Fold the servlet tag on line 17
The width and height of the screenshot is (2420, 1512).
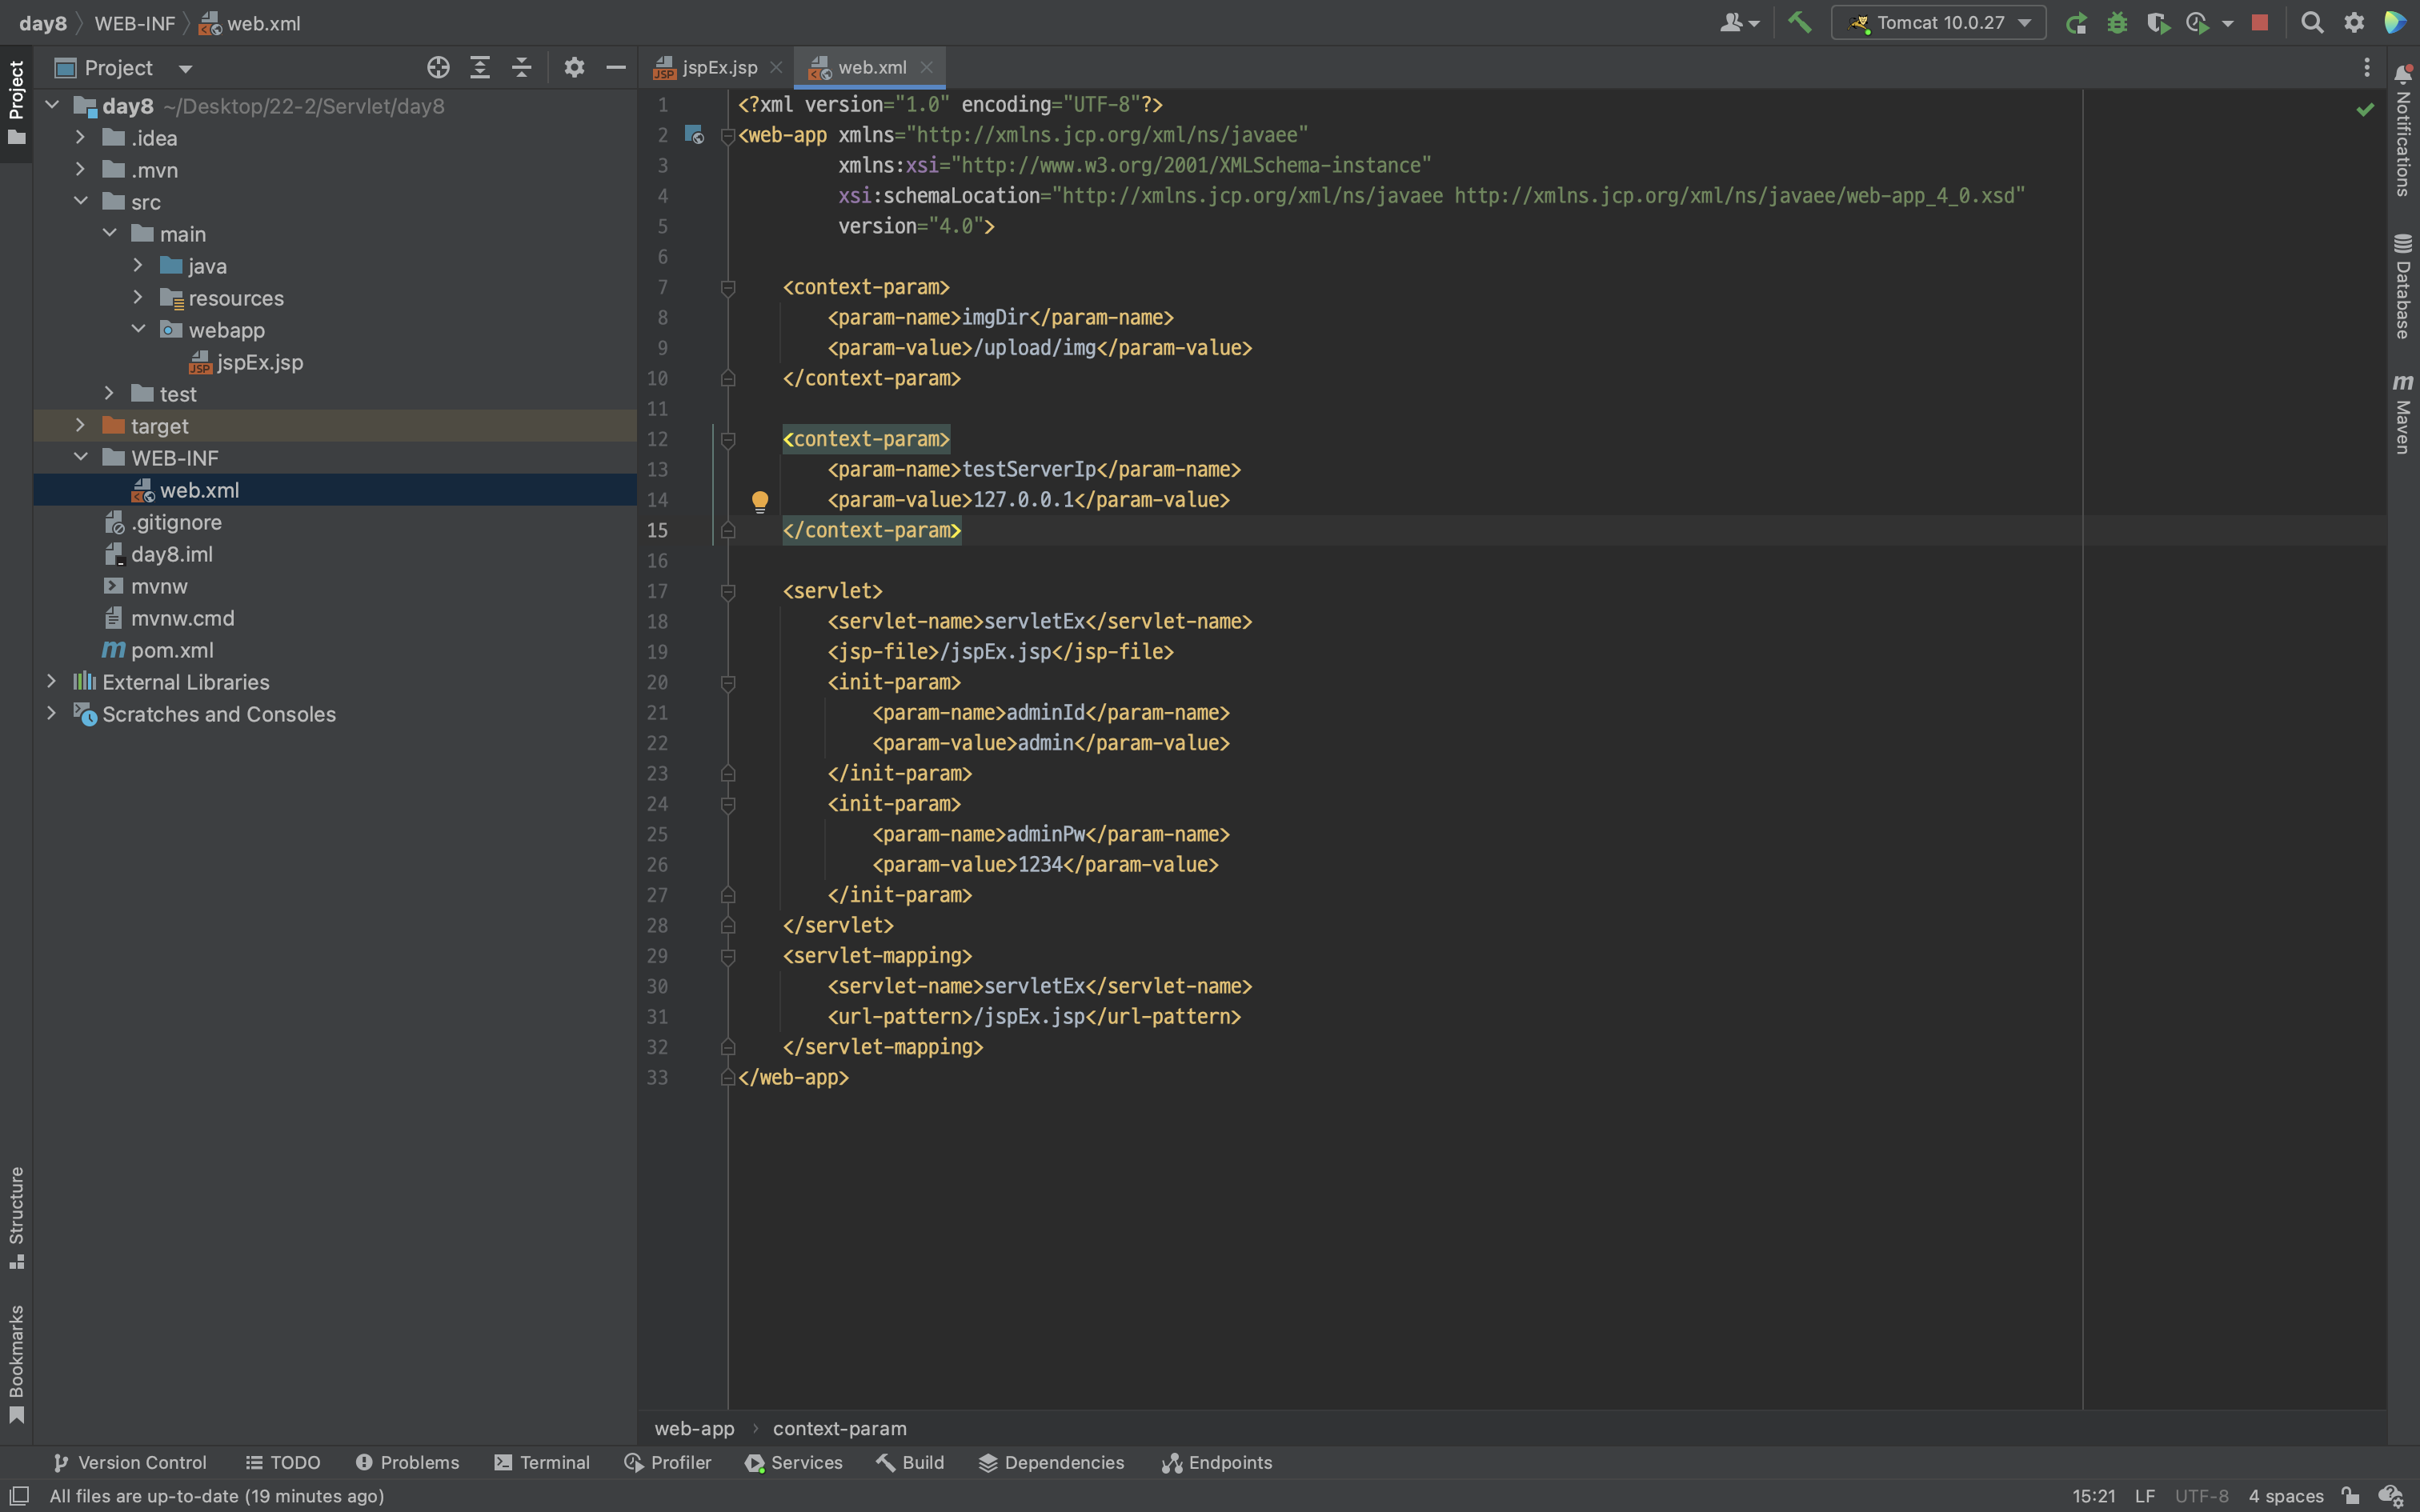pyautogui.click(x=728, y=592)
